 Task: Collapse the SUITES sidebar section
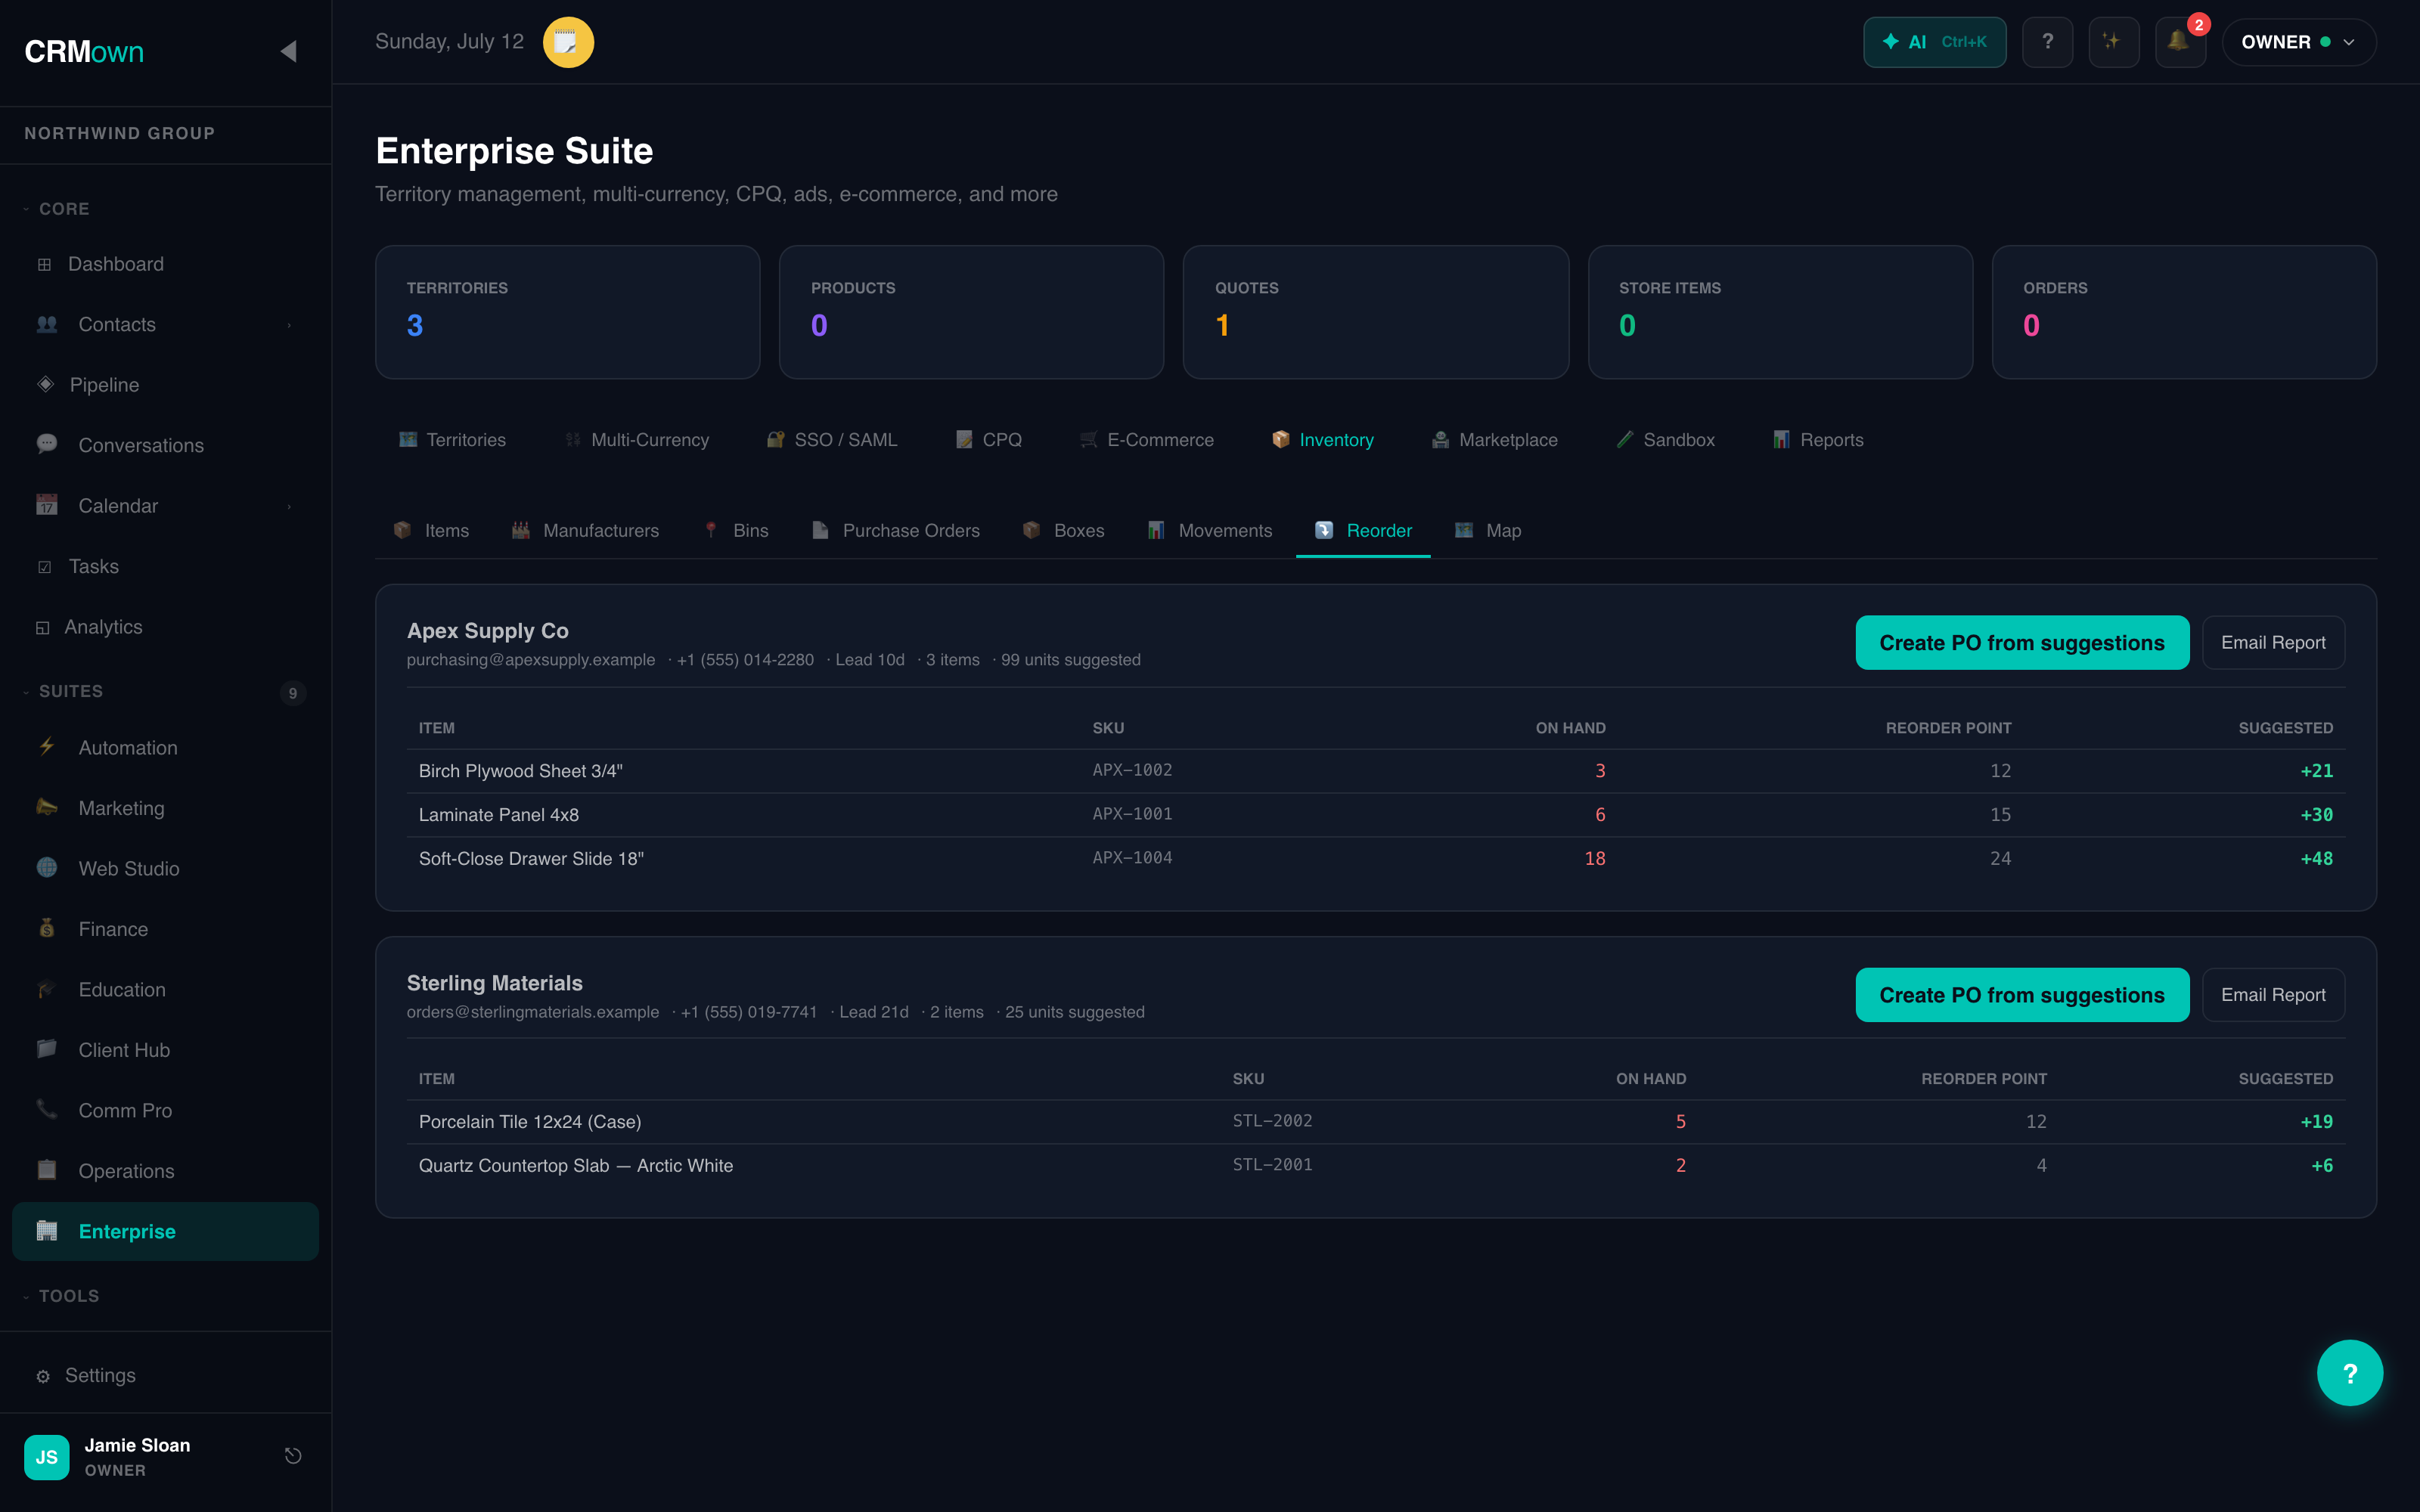click(x=63, y=691)
